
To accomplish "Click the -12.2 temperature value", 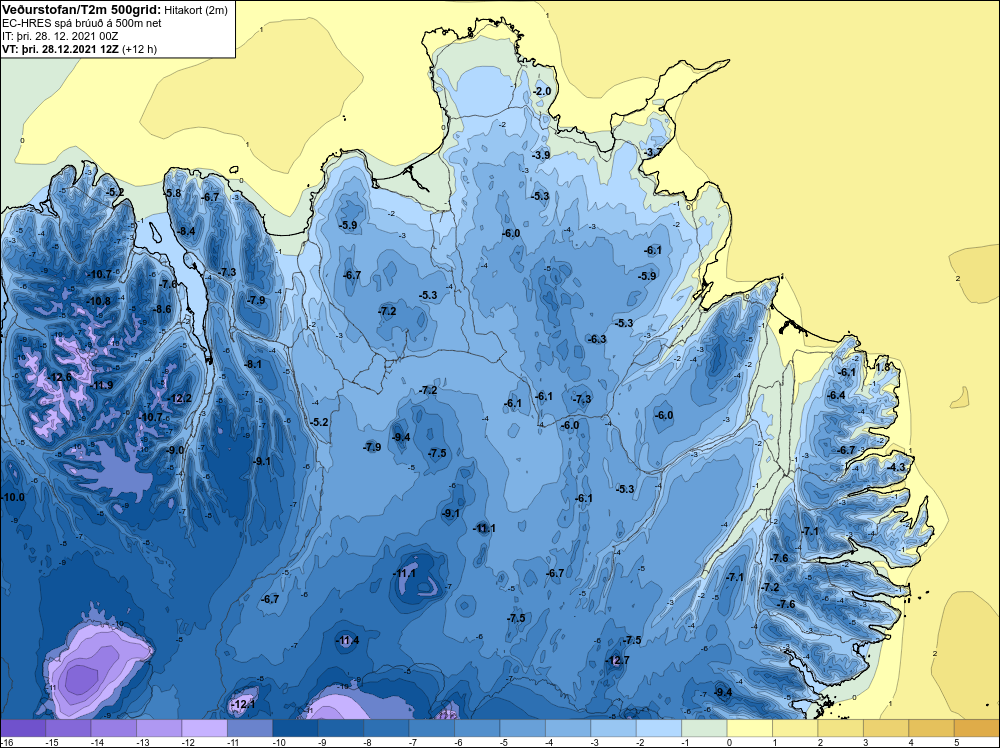I will [x=180, y=399].
